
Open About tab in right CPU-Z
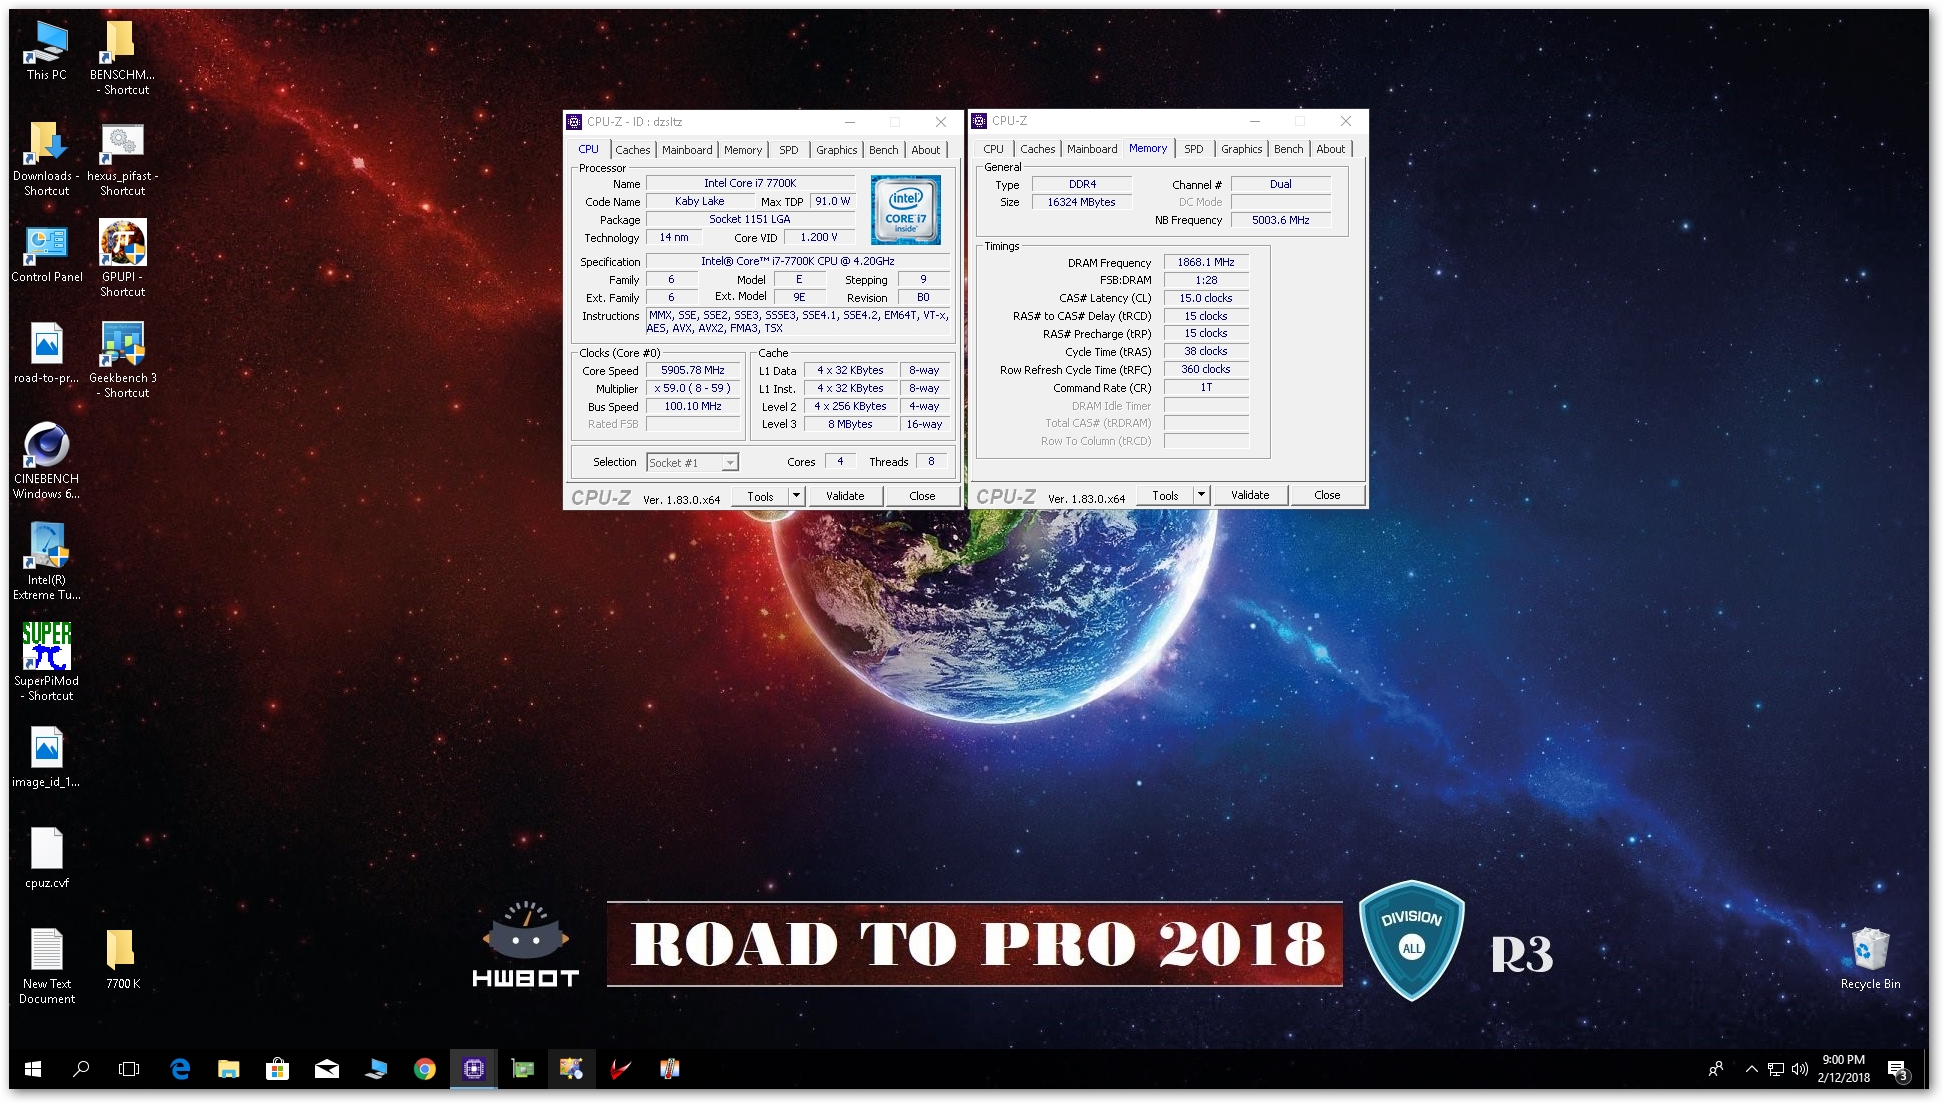tap(1331, 149)
